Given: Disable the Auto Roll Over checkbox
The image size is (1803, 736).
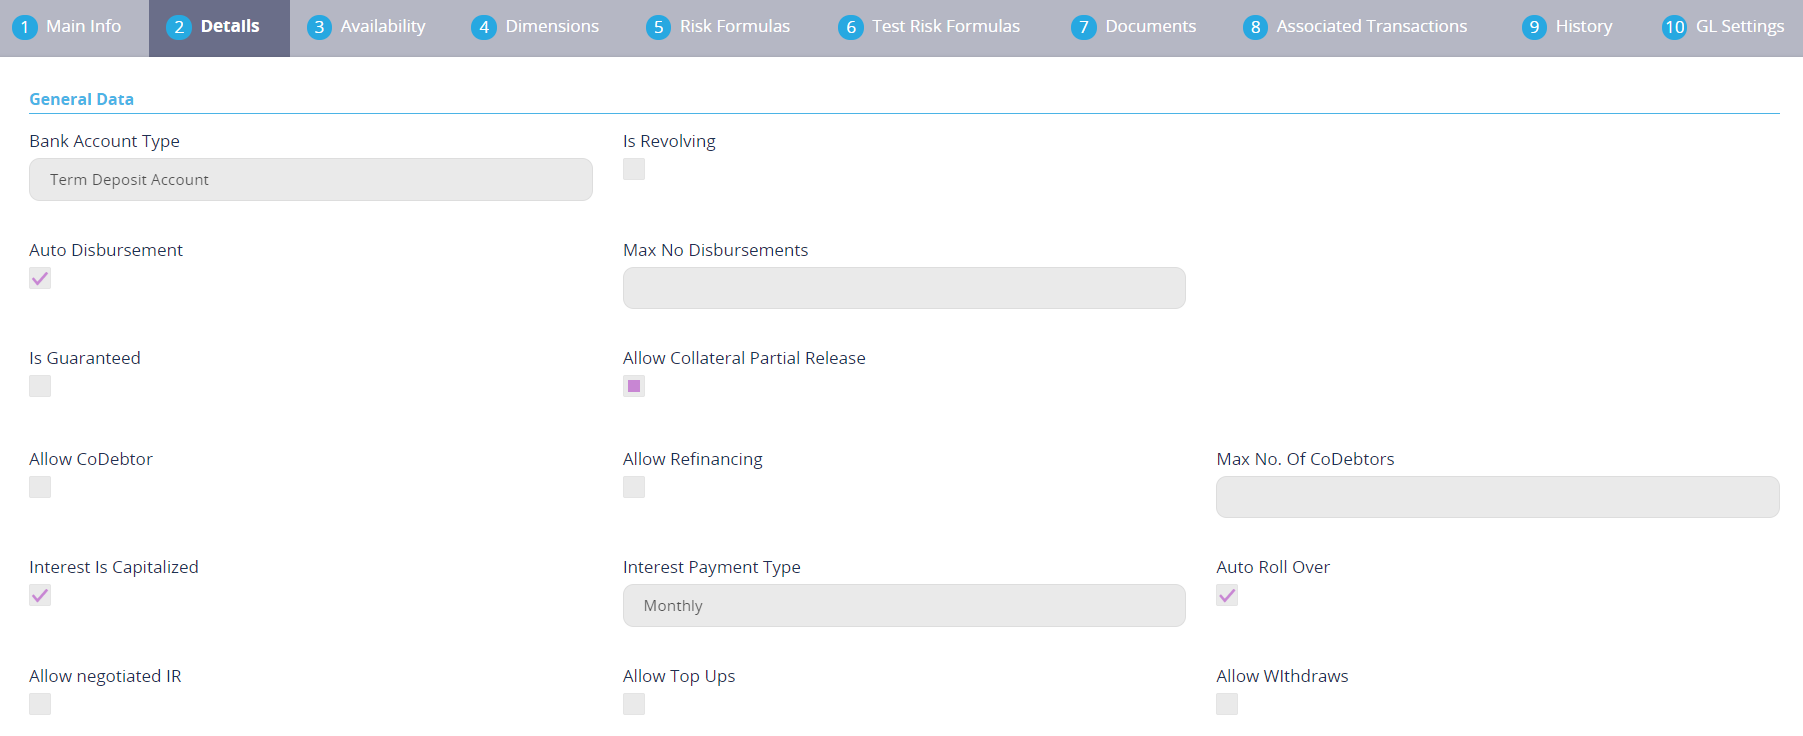Looking at the screenshot, I should coord(1227,595).
